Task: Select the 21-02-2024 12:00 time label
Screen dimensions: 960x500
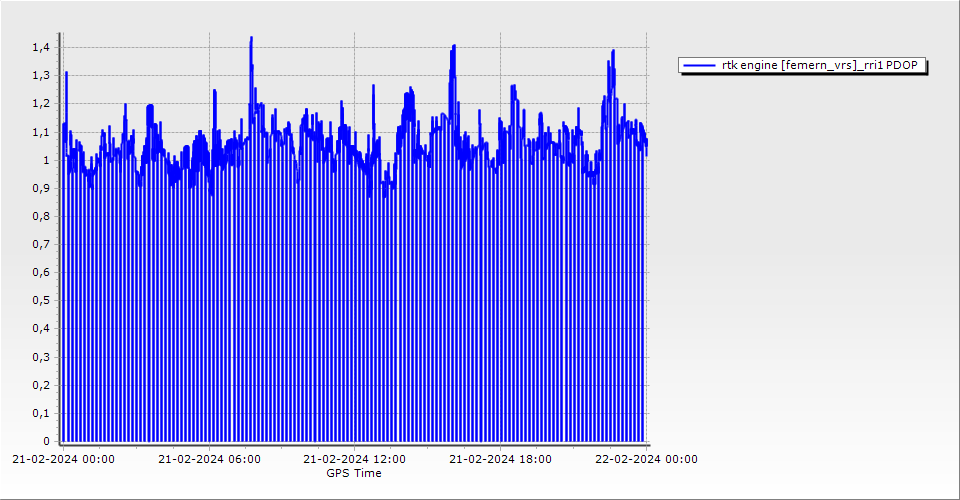Action: 355,460
